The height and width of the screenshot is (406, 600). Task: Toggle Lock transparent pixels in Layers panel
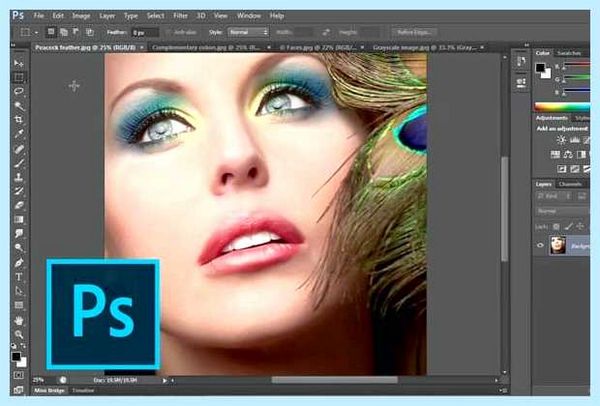(556, 227)
